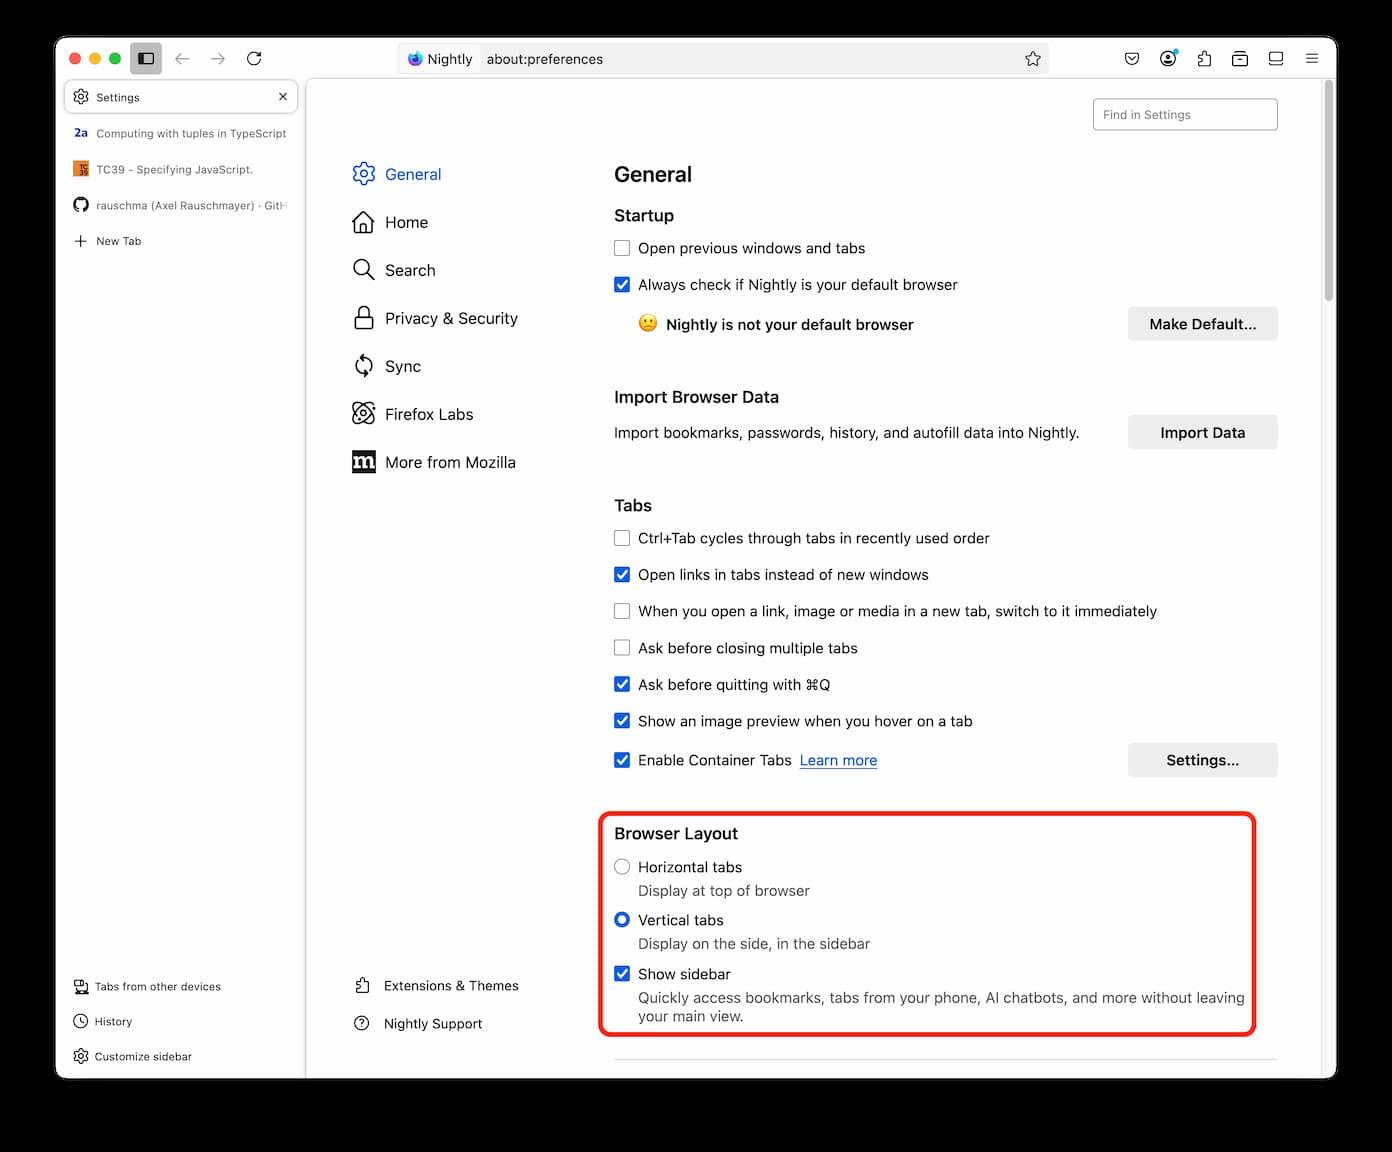Check Ask before closing multiple tabs
Image resolution: width=1392 pixels, height=1152 pixels.
(622, 648)
